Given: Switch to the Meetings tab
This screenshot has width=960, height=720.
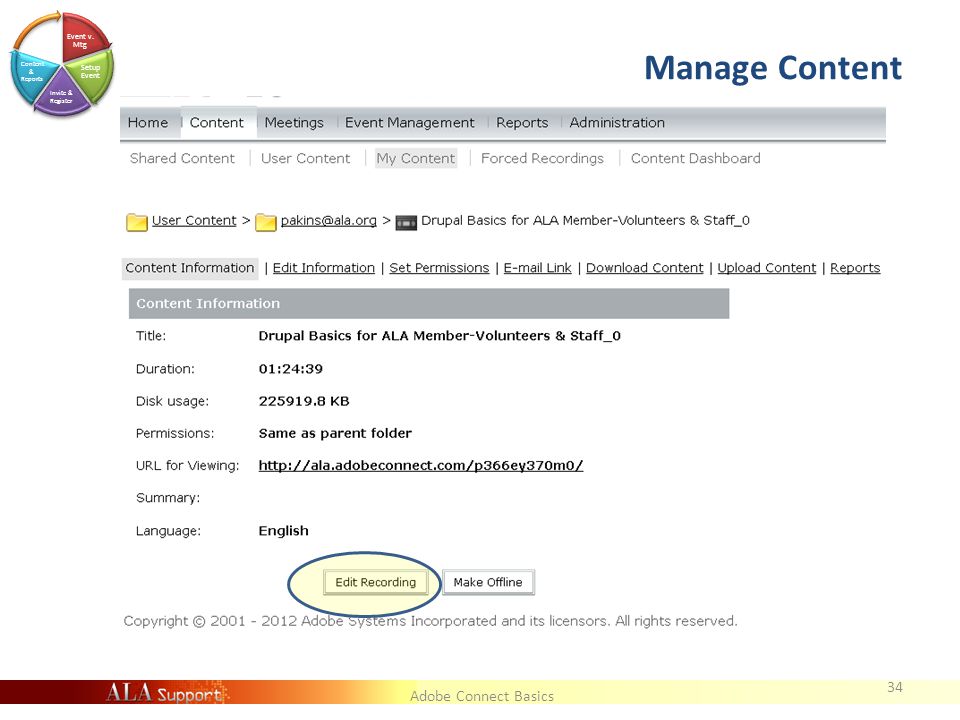Looking at the screenshot, I should (x=294, y=122).
